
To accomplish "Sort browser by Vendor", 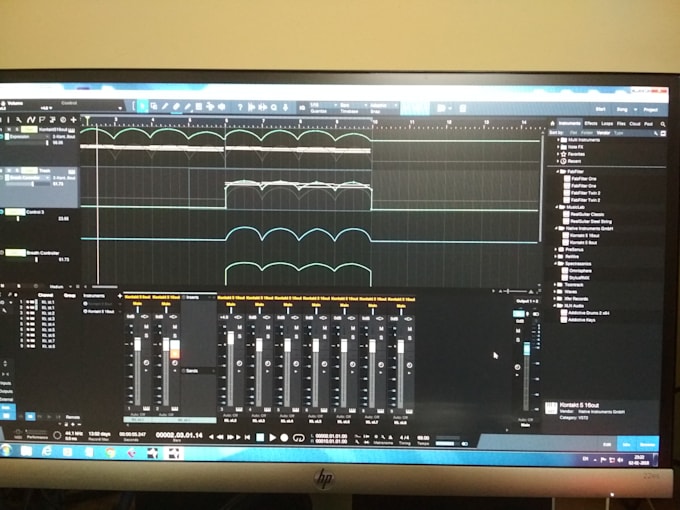I will pos(603,133).
